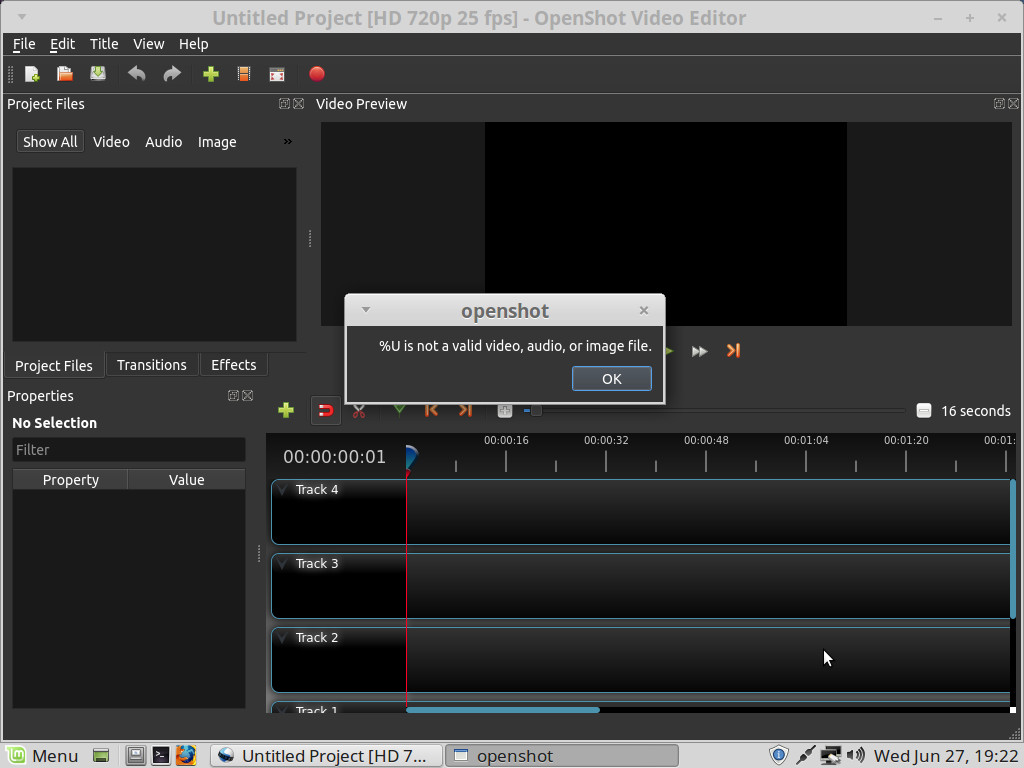Select the Image filter
1024x768 pixels.
217,142
